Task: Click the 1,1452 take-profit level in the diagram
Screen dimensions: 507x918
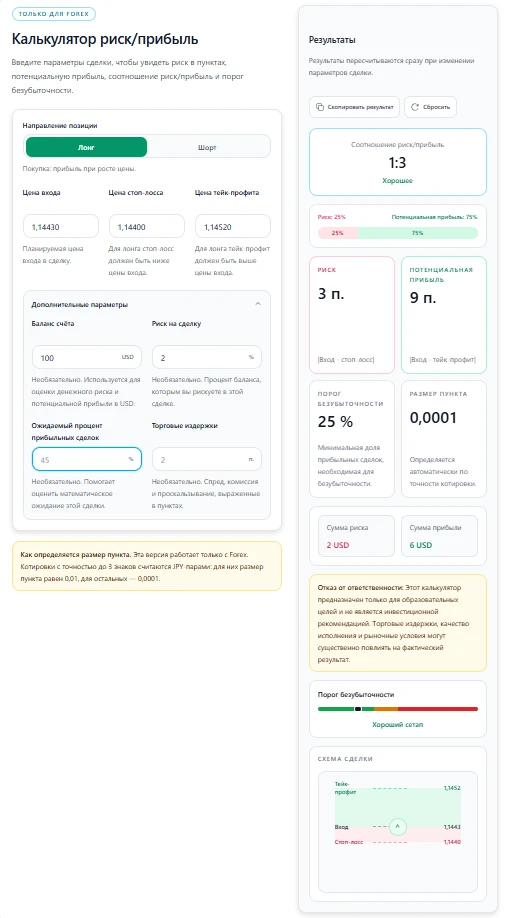Action: 452,788
